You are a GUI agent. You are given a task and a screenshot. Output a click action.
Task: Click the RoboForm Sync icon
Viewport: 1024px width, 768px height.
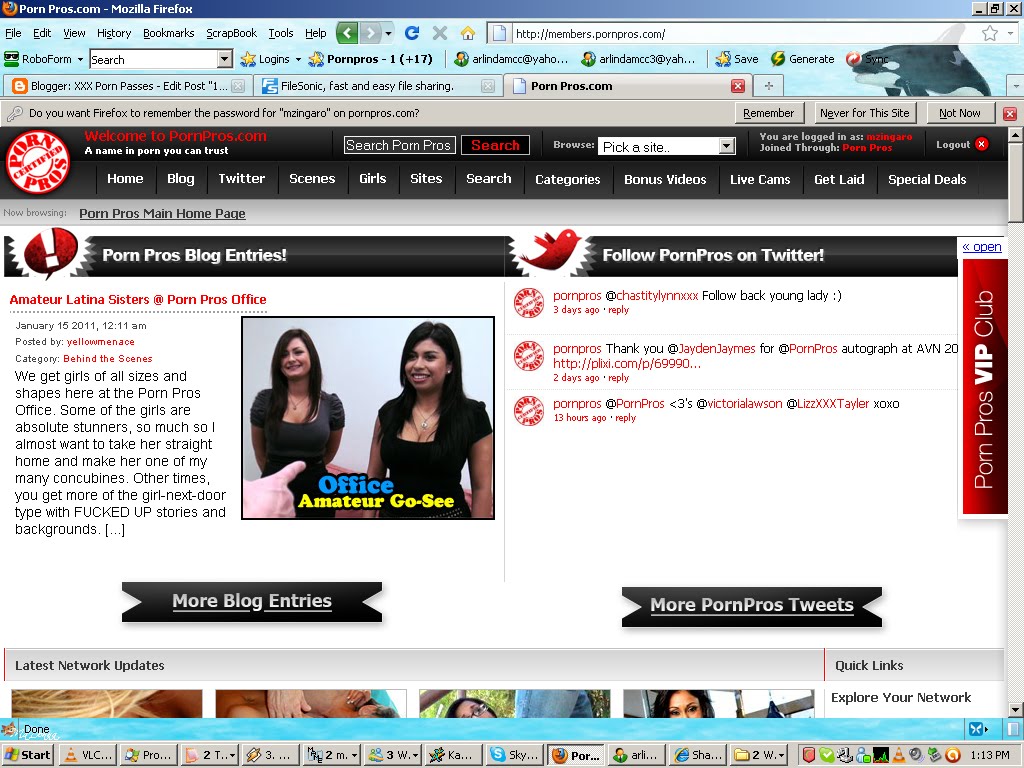click(x=867, y=59)
